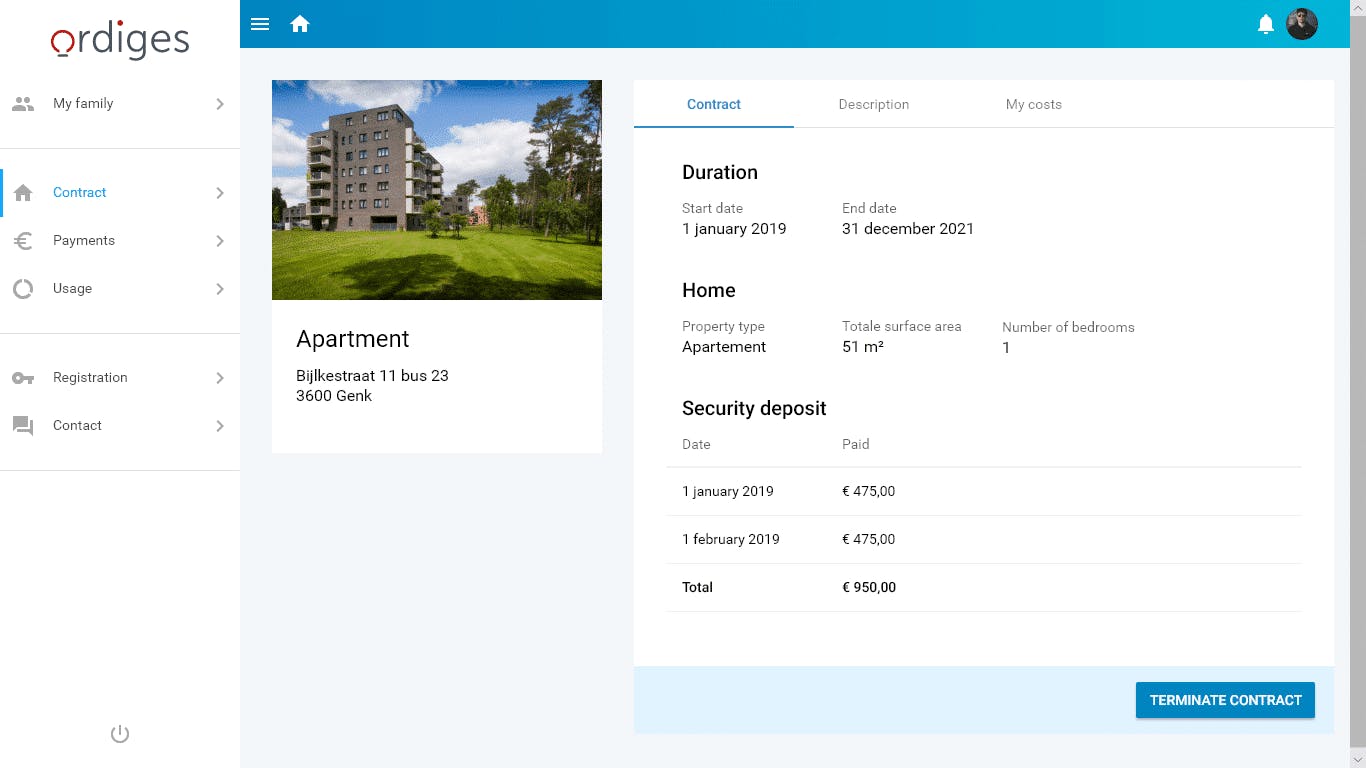1366x768 pixels.
Task: Switch to the Description tab
Action: (x=873, y=104)
